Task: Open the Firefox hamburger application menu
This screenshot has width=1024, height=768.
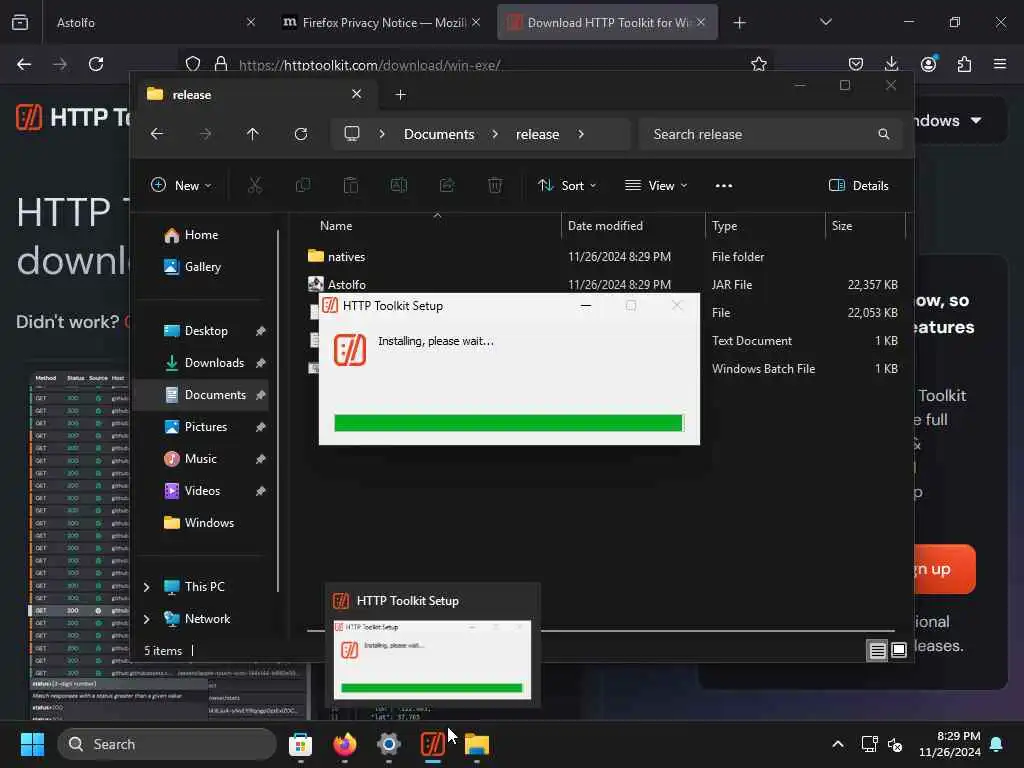Action: tap(1000, 64)
